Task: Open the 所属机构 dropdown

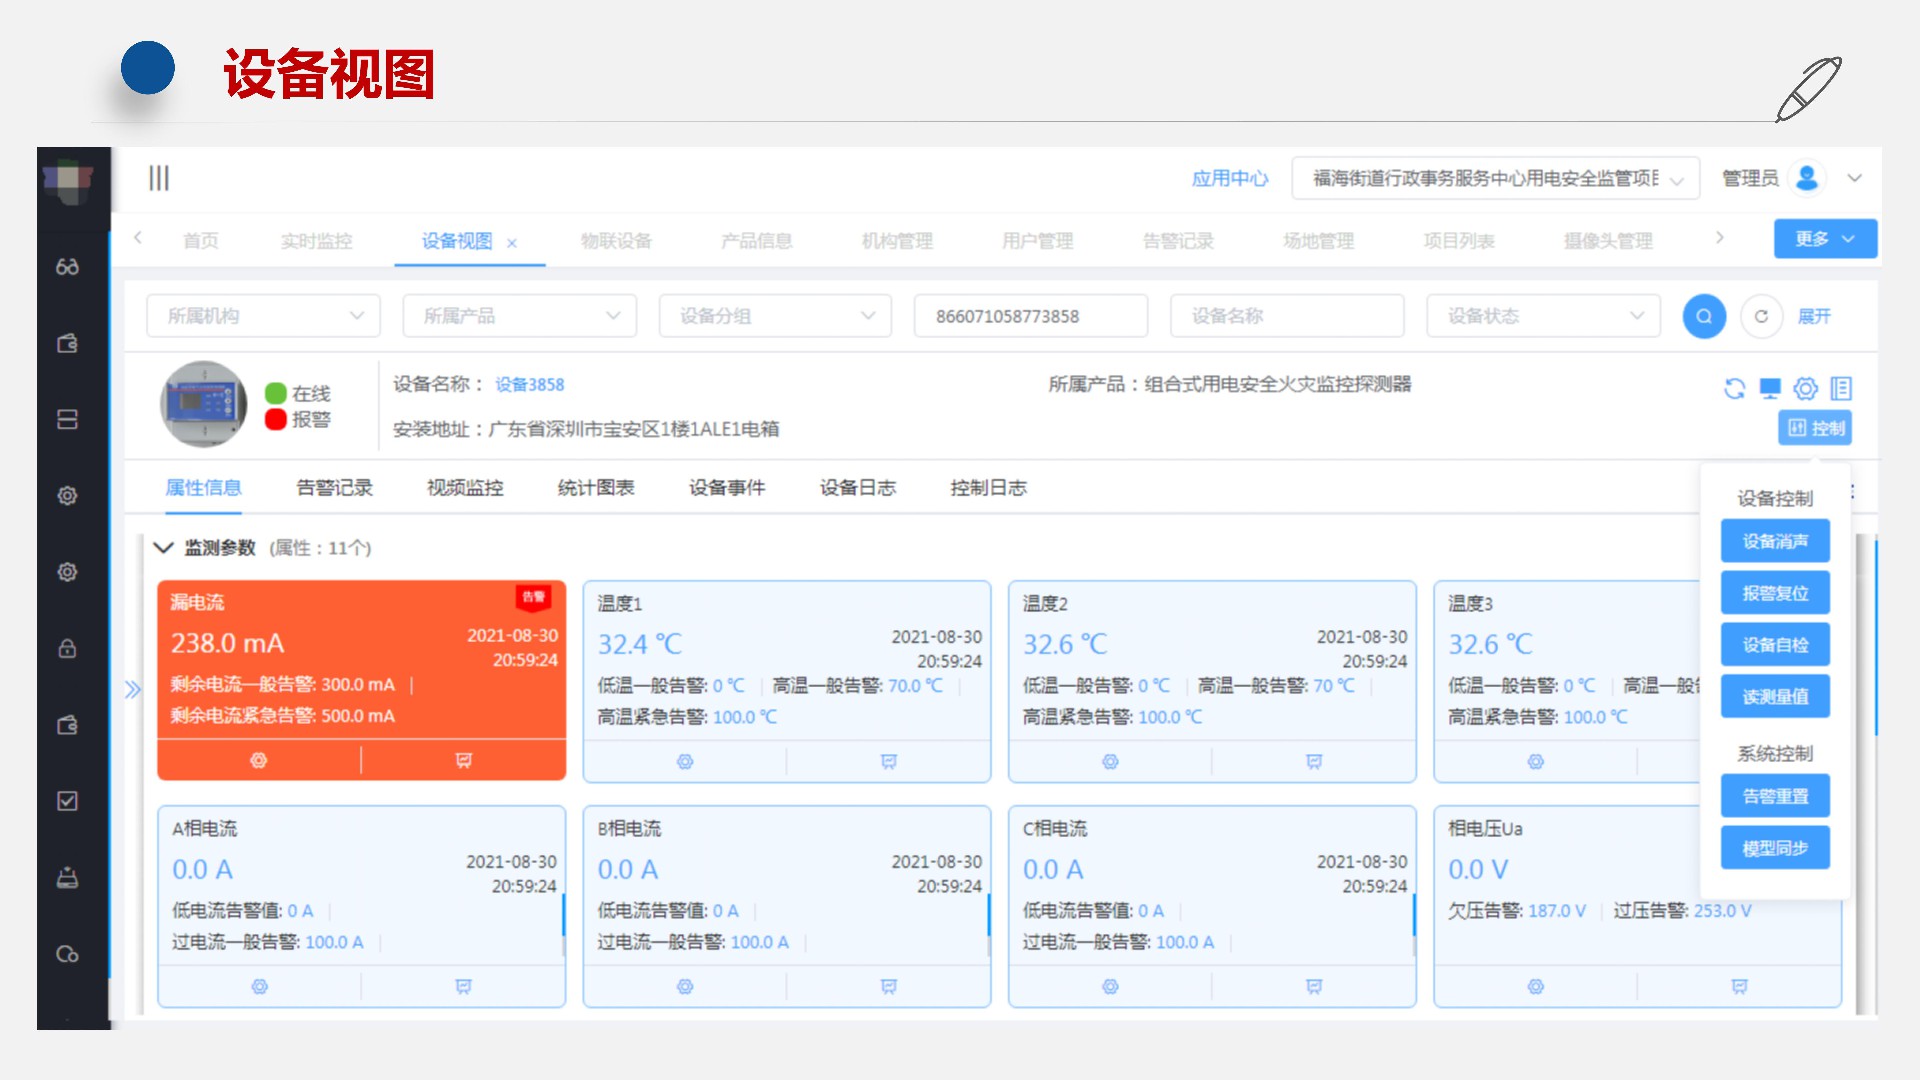Action: (263, 316)
